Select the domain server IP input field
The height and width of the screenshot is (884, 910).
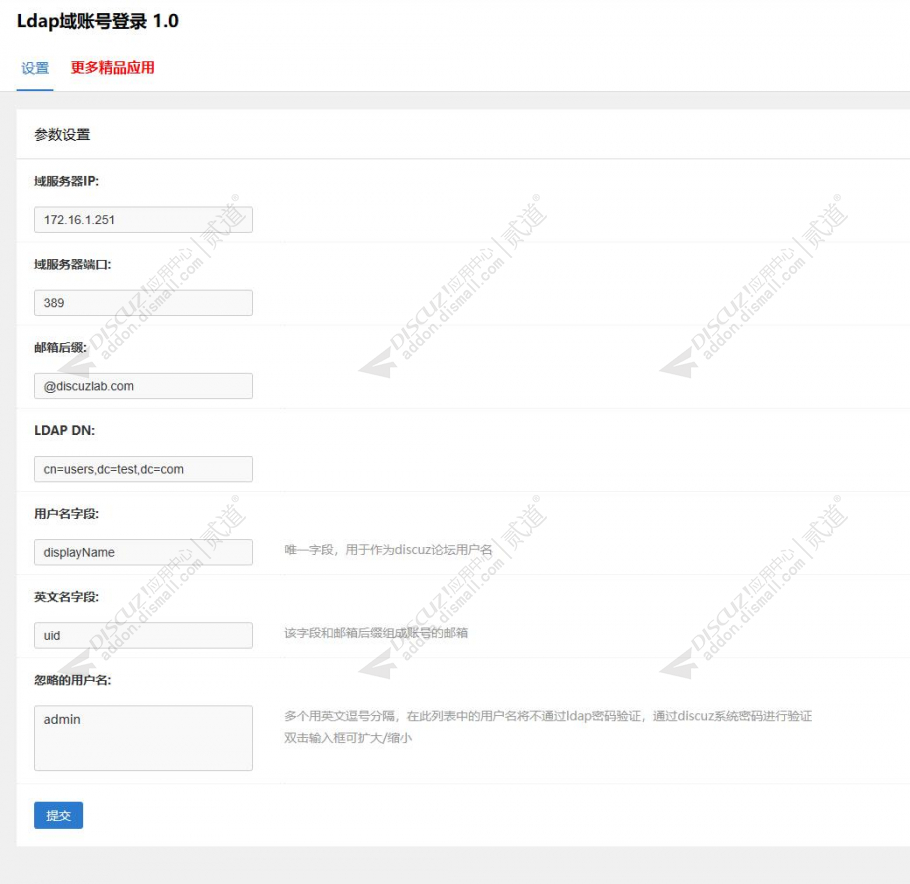[142, 219]
